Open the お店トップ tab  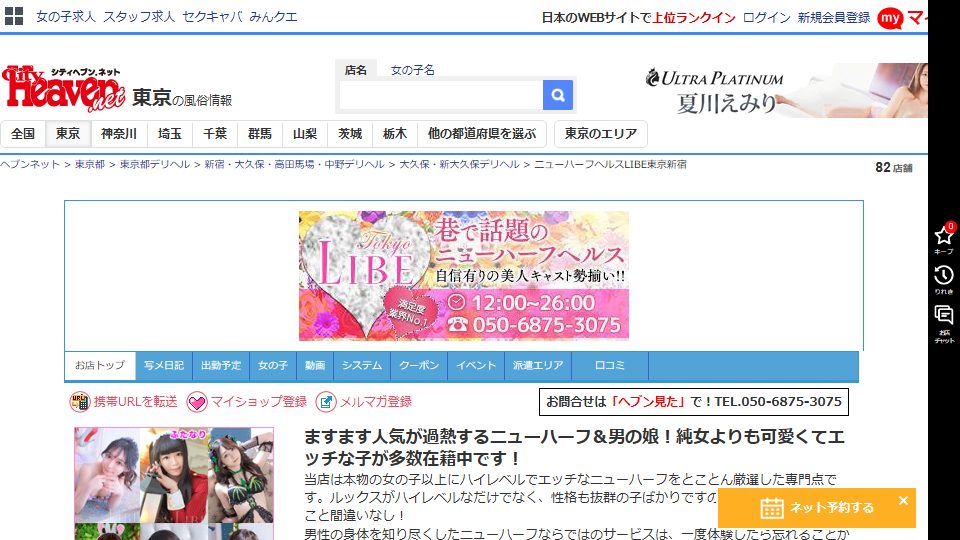[x=100, y=366]
